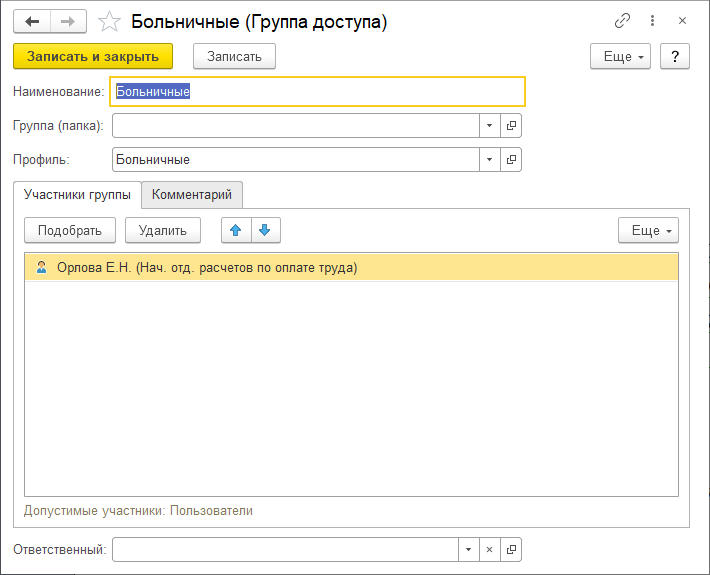Expand the Ответственный dropdown list
This screenshot has height=575, width=710.
(x=469, y=549)
